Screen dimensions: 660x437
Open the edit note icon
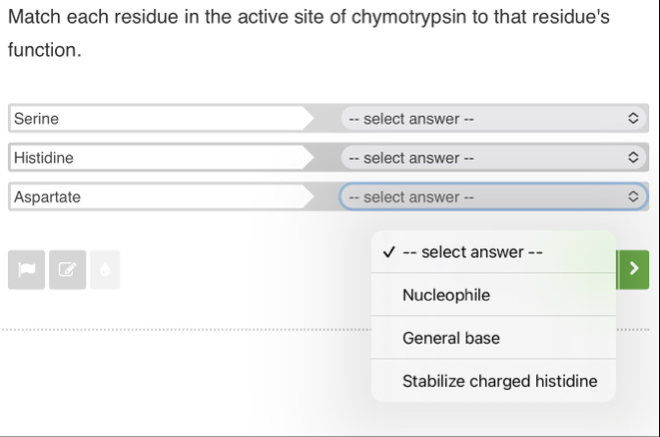point(66,270)
